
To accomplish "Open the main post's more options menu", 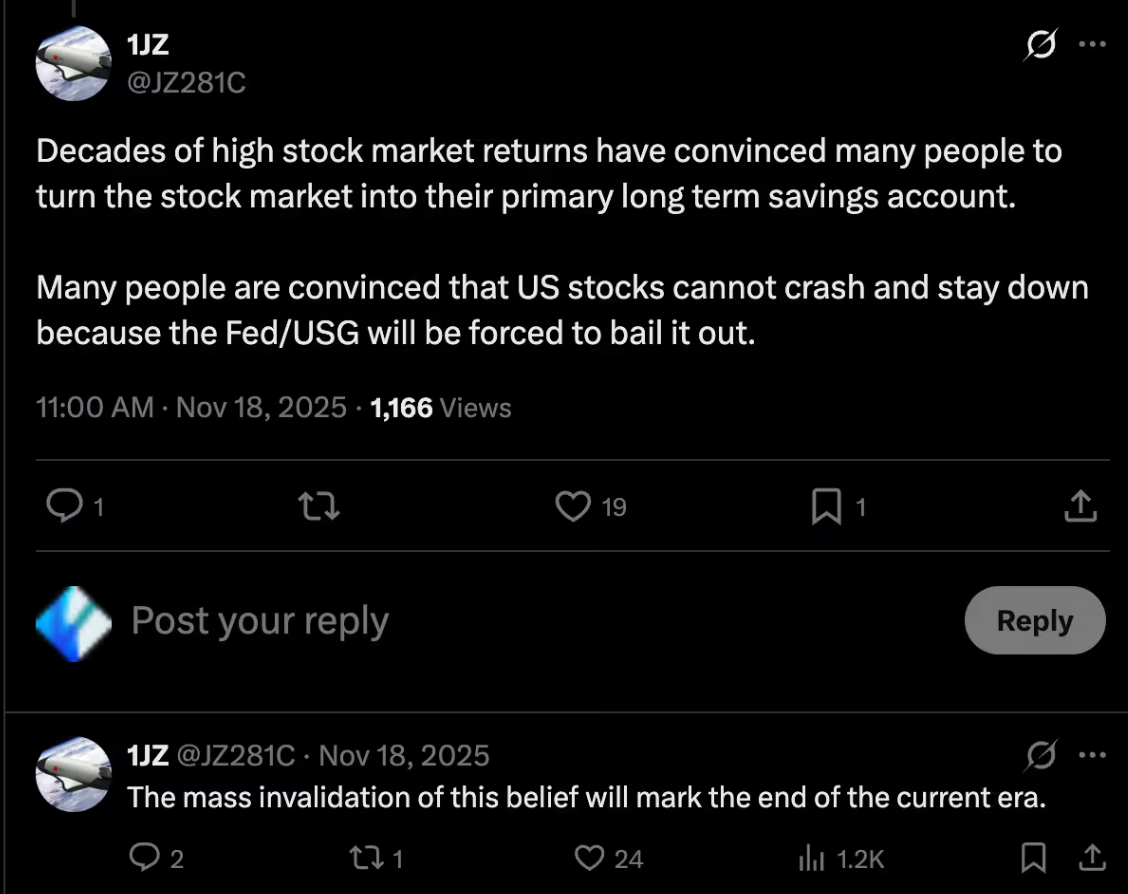I will pos(1092,46).
